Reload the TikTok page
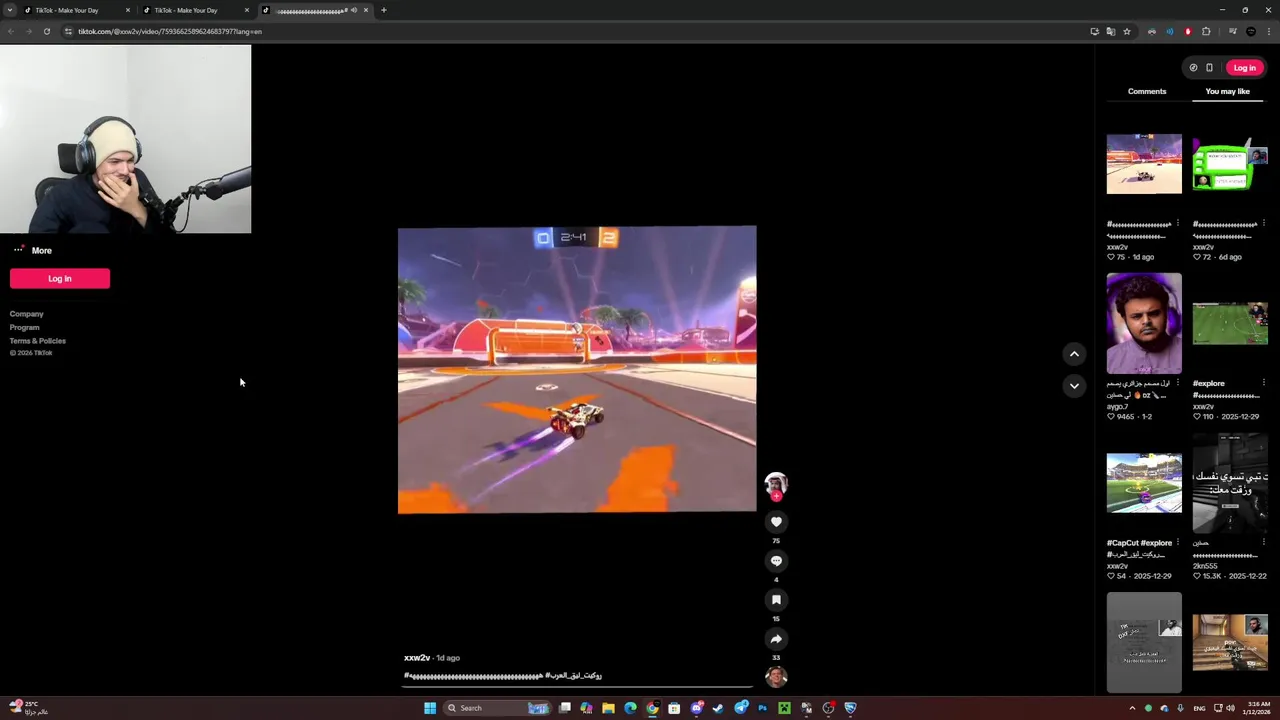This screenshot has width=1280, height=720. pos(46,31)
